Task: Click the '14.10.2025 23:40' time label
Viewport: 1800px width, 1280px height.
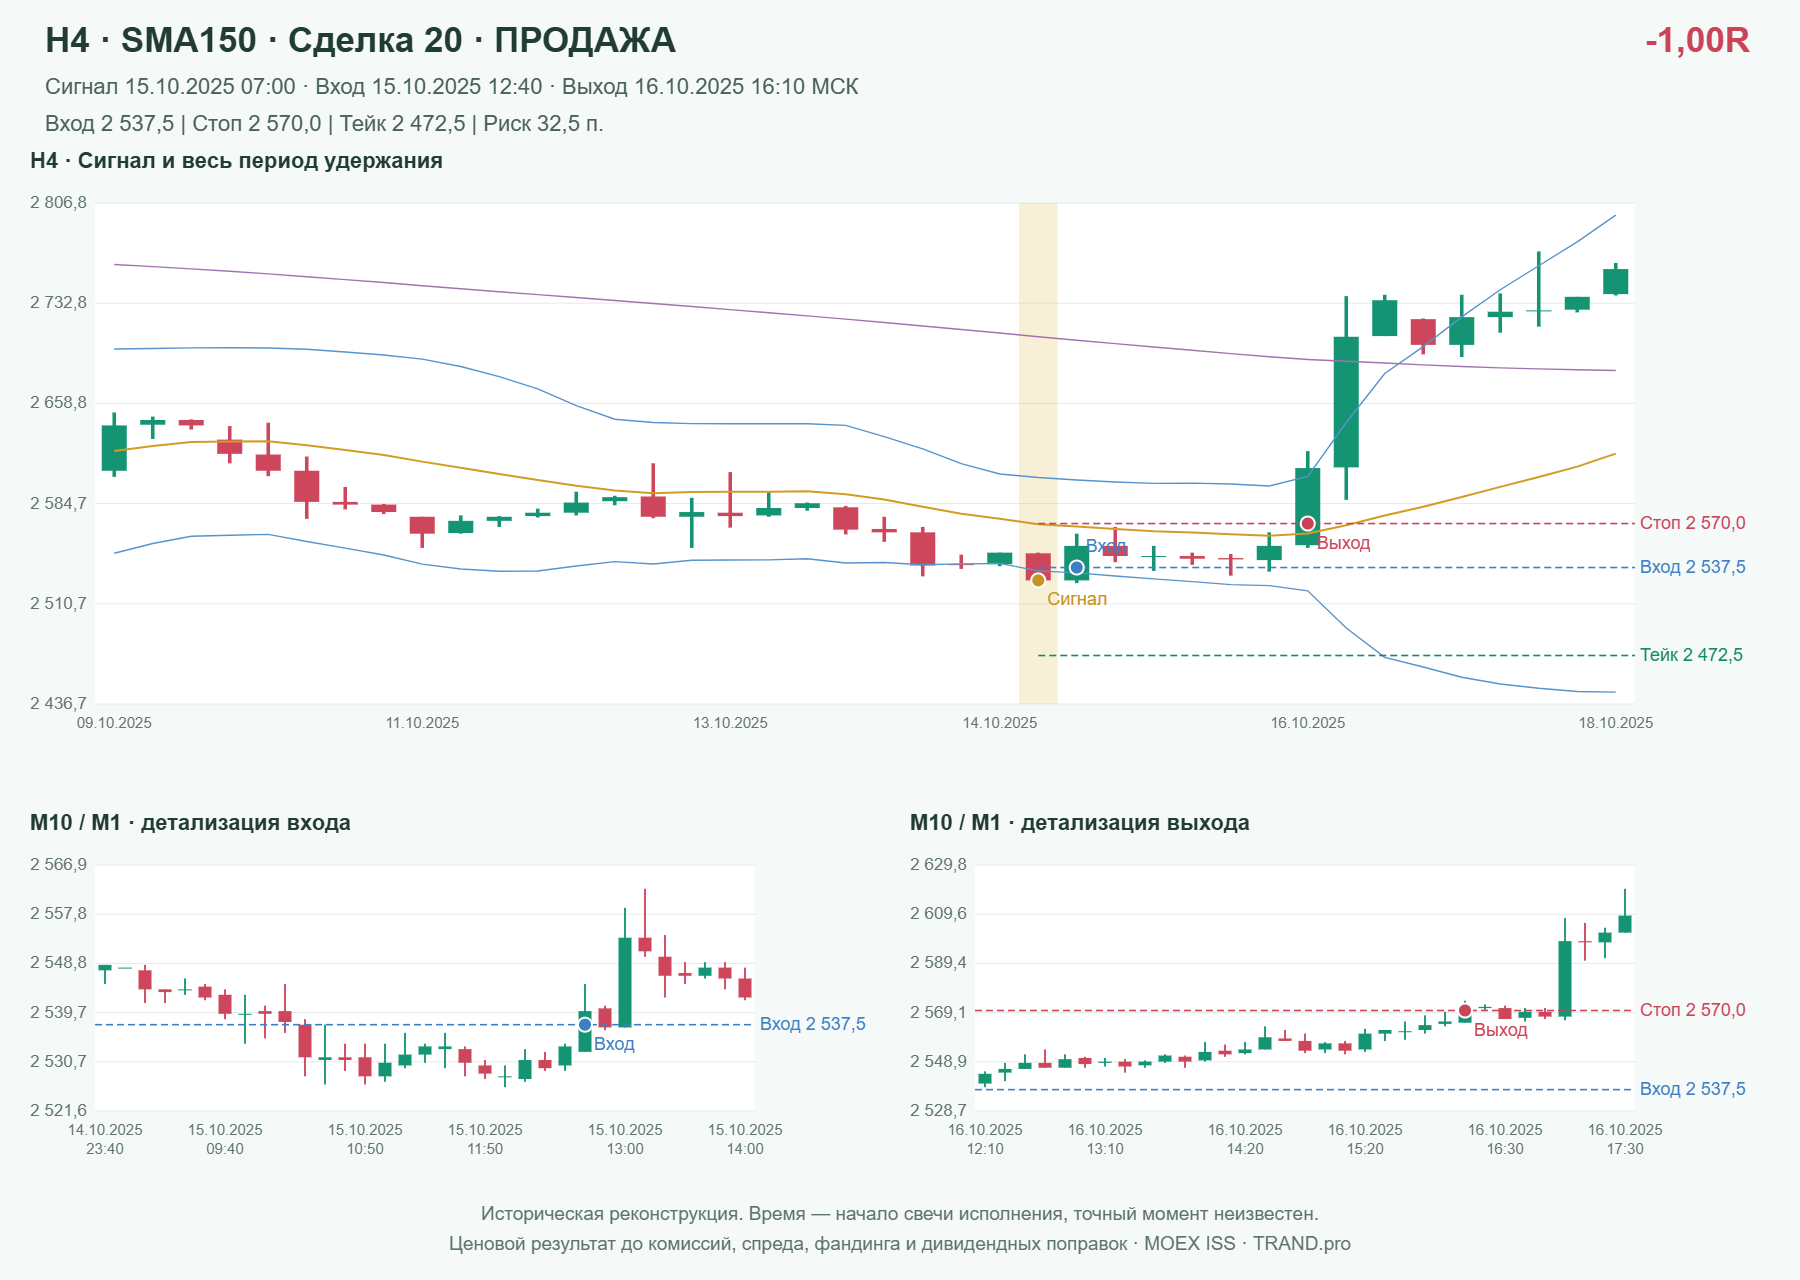Action: pyautogui.click(x=105, y=1139)
